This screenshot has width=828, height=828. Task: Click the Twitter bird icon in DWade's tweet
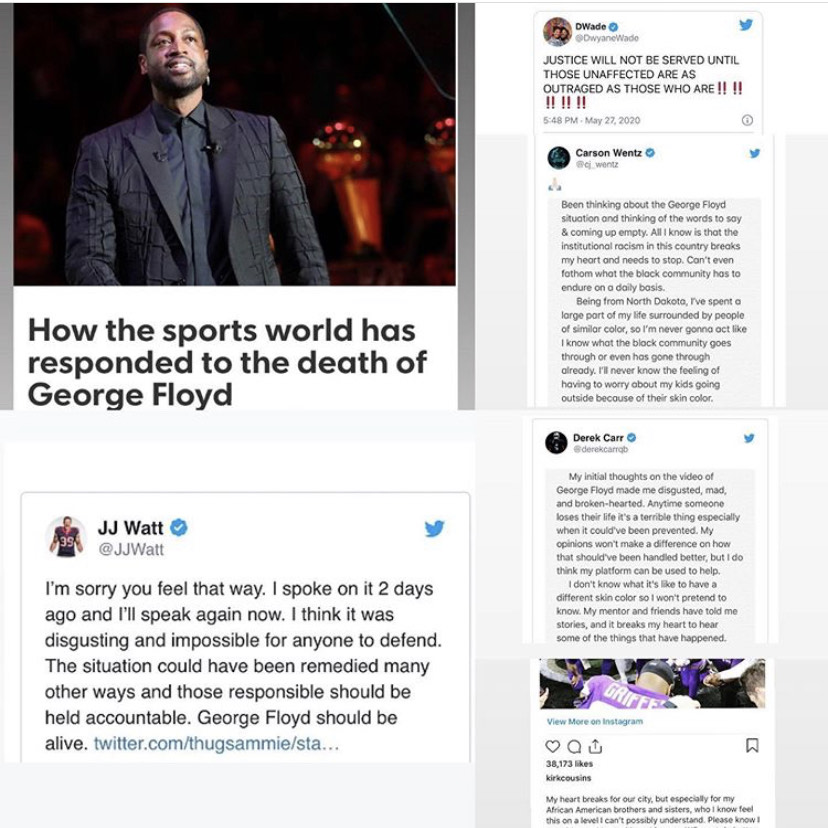coord(746,25)
